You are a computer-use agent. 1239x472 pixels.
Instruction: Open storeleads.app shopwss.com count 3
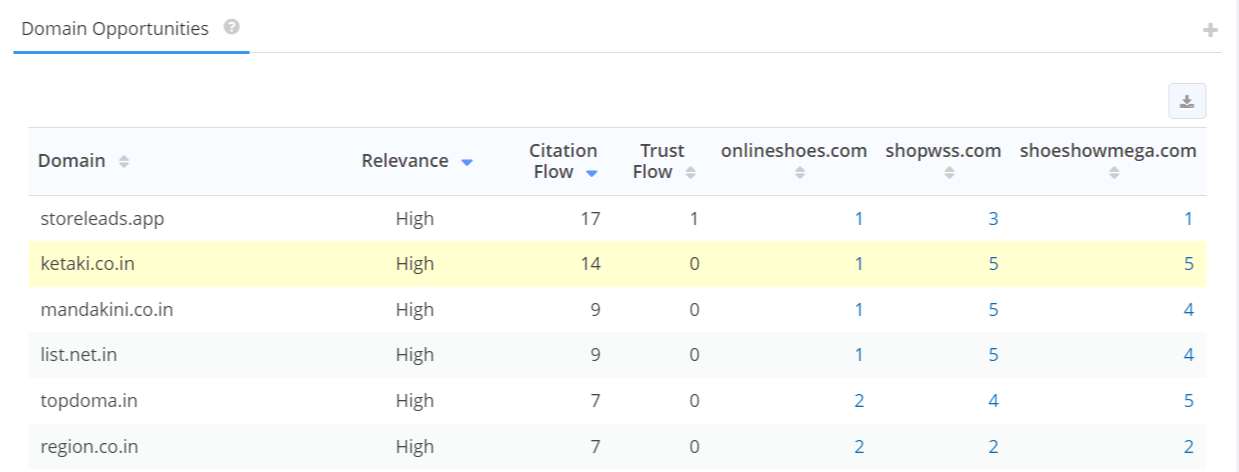pos(993,218)
